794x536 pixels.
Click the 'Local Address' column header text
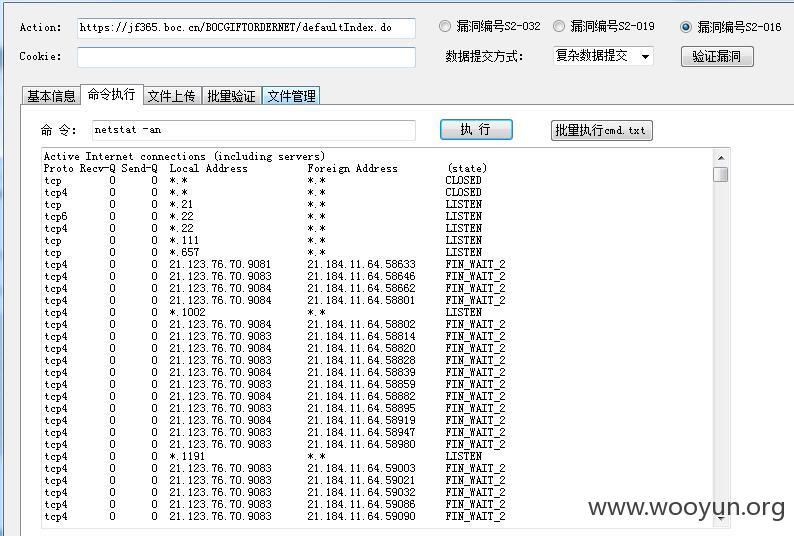click(x=208, y=168)
